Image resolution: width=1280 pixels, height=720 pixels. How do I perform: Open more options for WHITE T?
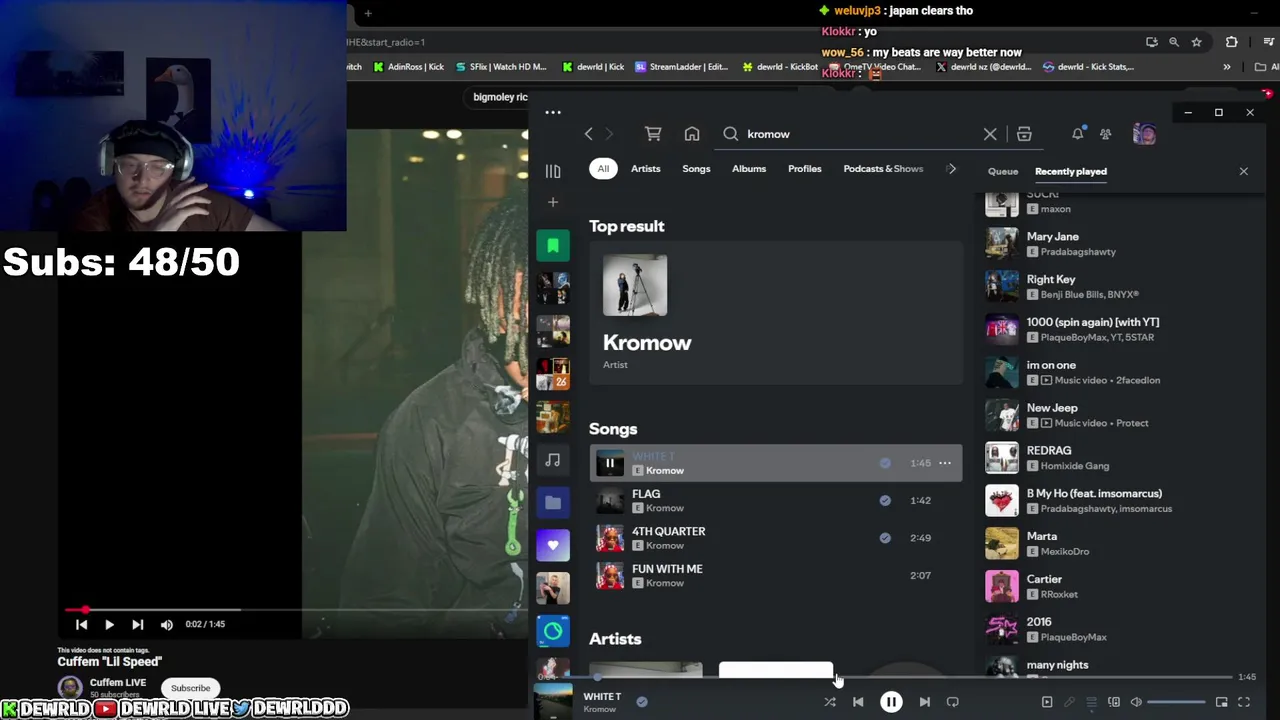945,463
